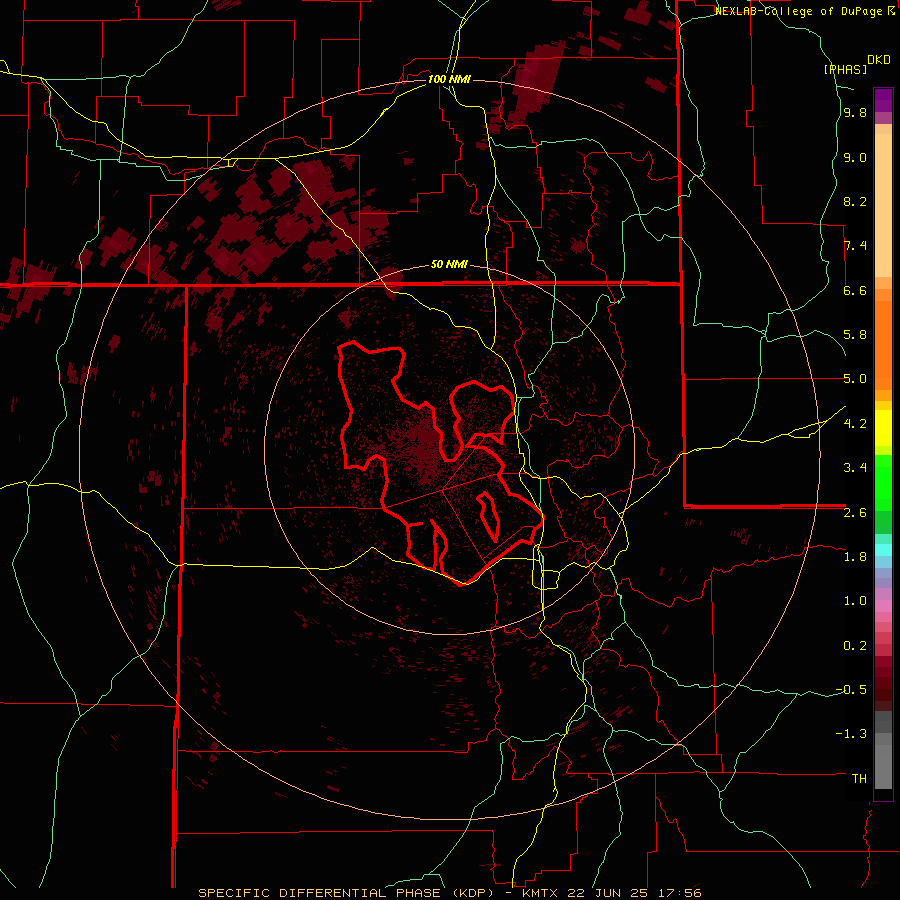Click the orange color bar segment
The image size is (900, 900).
[883, 346]
